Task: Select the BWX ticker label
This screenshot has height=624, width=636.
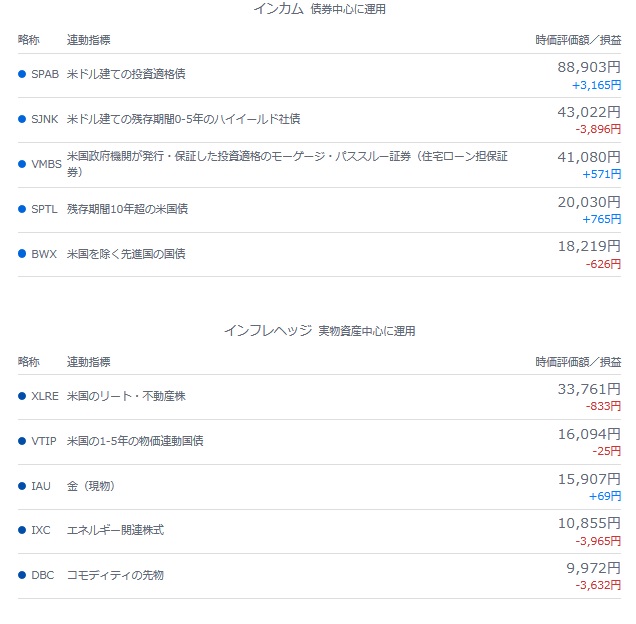Action: (x=44, y=254)
